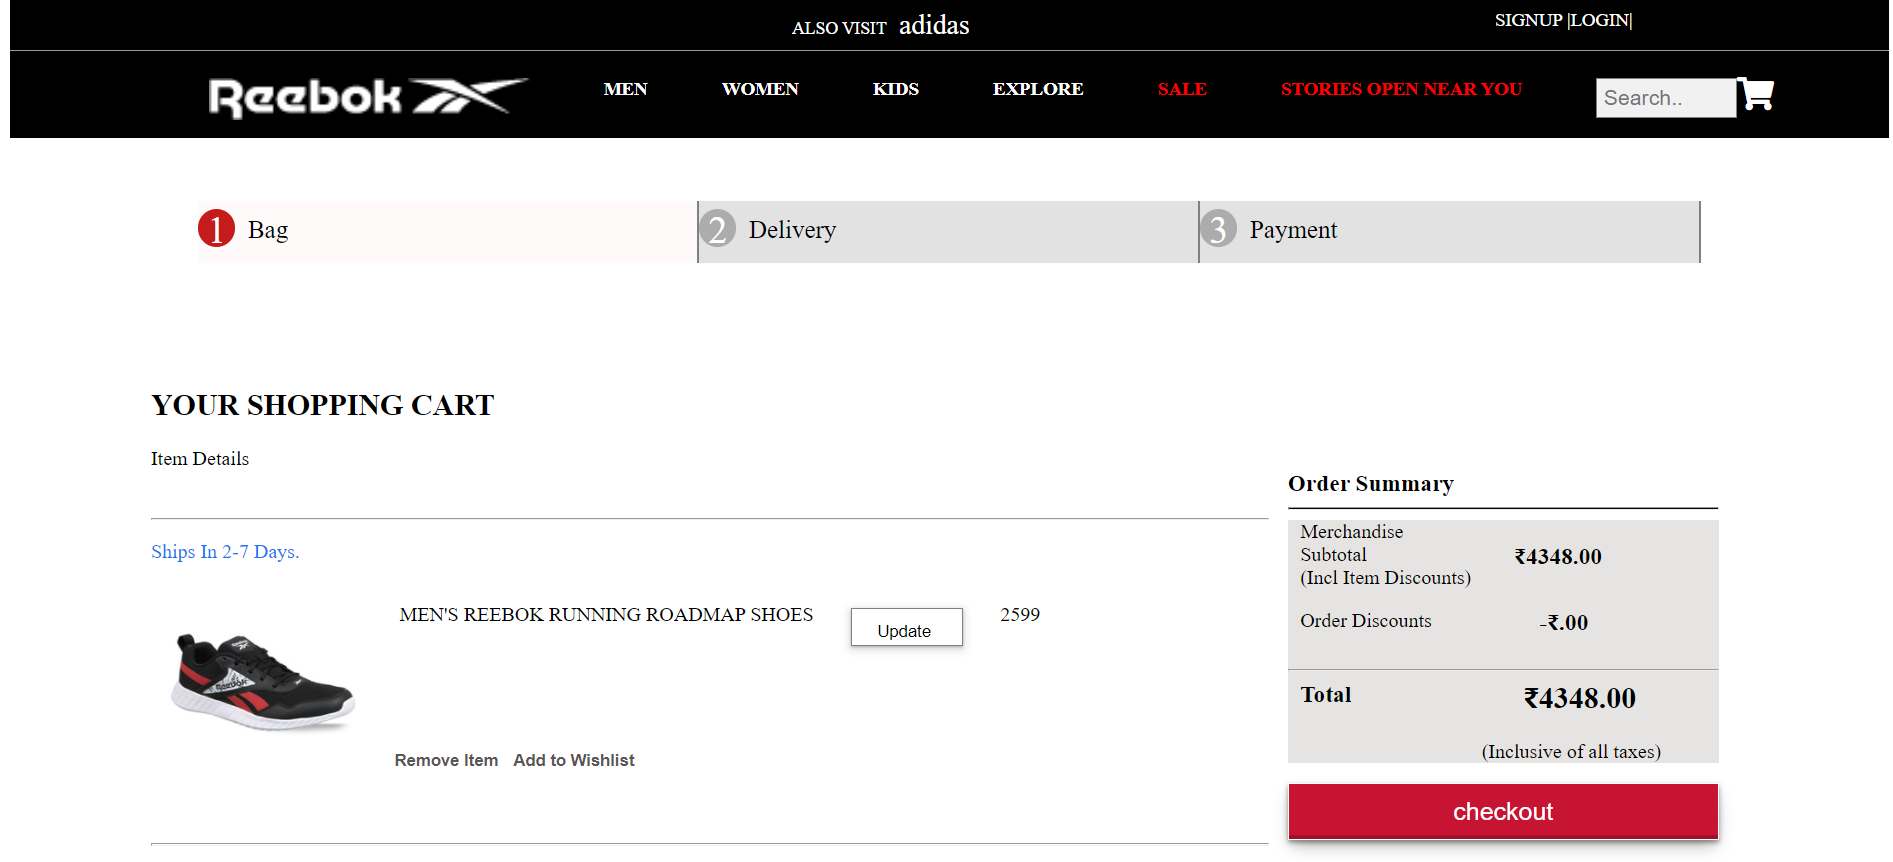1893x862 pixels.
Task: Click the Reebok logo
Action: (x=368, y=97)
